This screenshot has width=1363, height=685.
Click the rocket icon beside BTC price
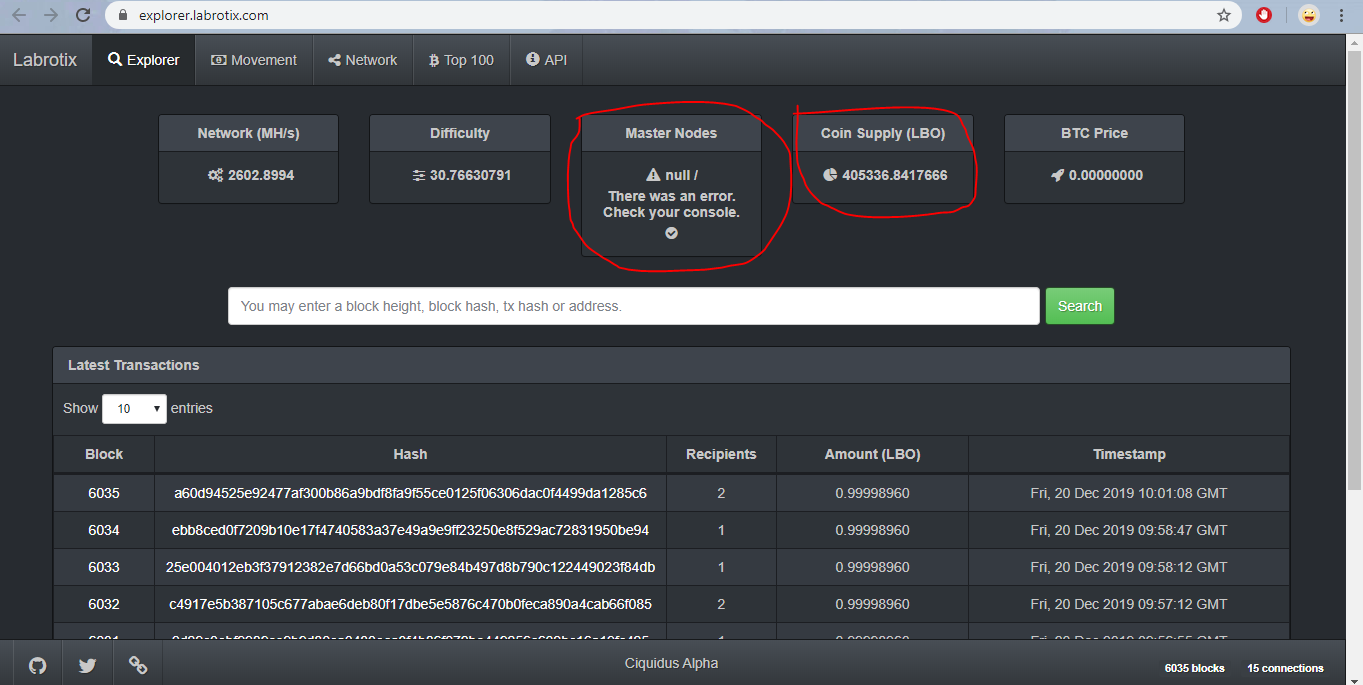[1057, 175]
